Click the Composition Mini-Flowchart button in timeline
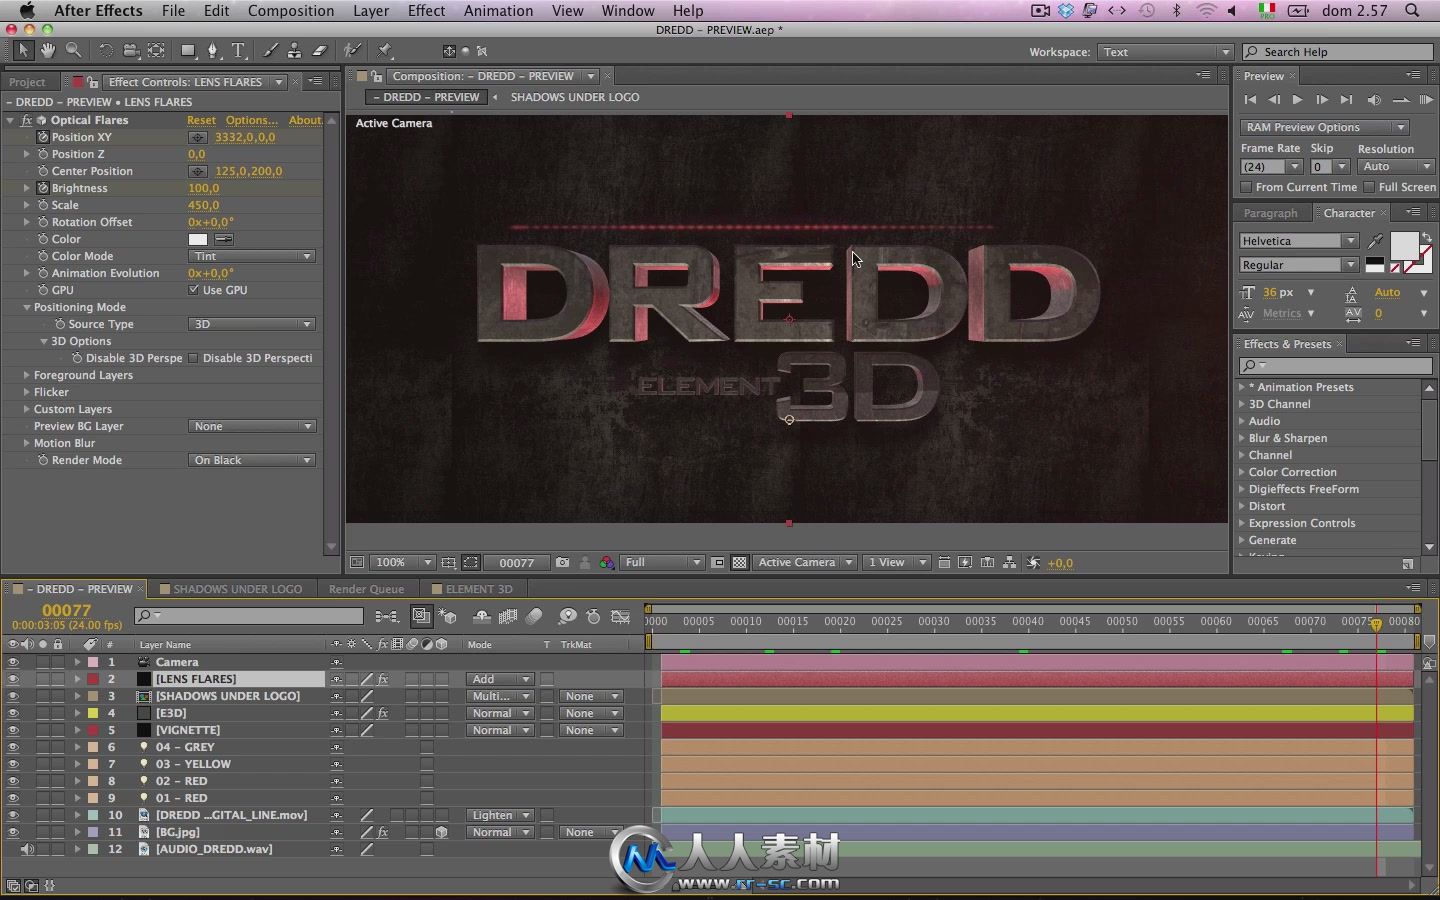Image resolution: width=1440 pixels, height=900 pixels. 387,616
